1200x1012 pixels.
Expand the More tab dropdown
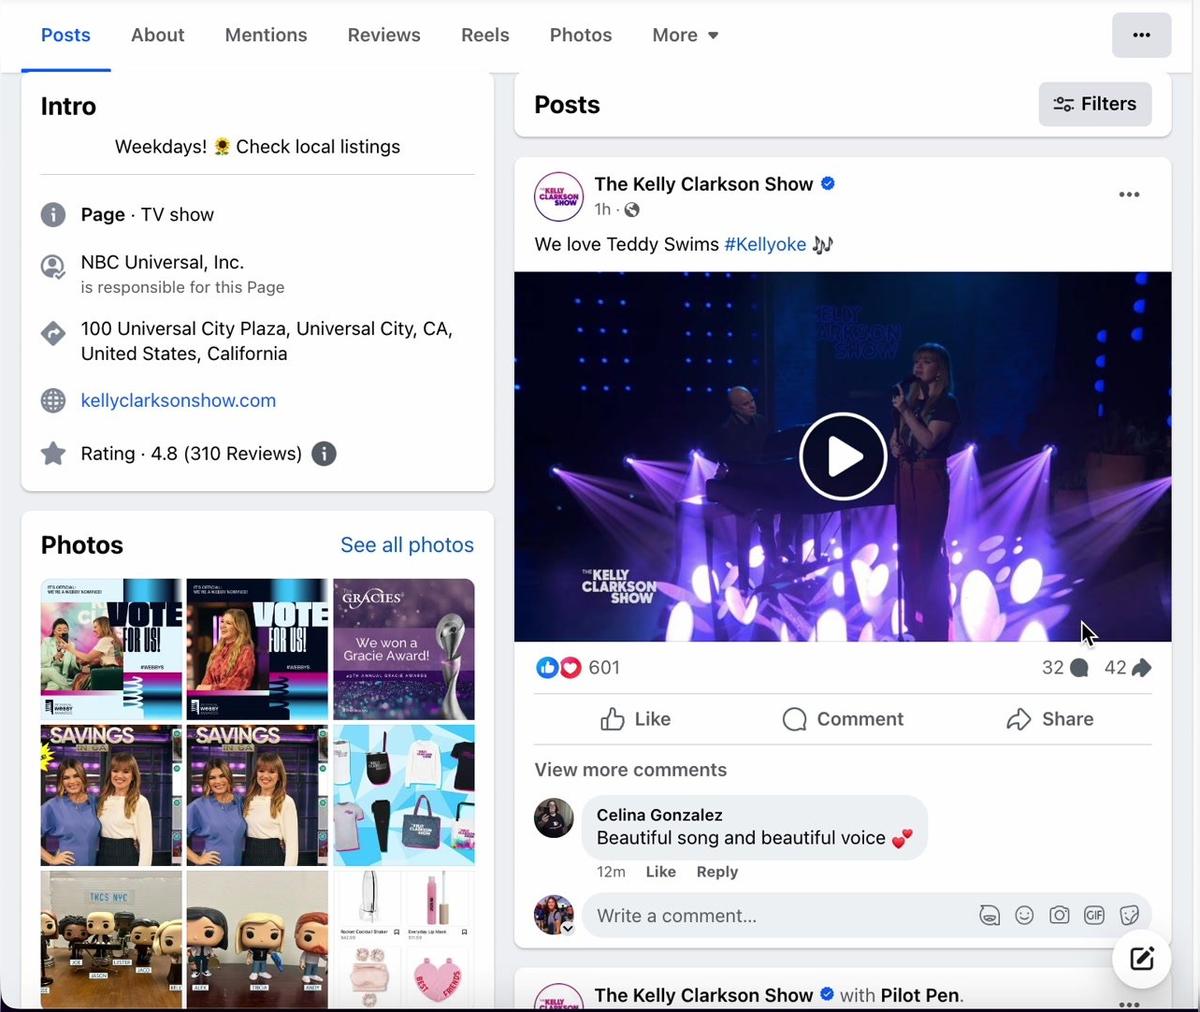pos(685,35)
